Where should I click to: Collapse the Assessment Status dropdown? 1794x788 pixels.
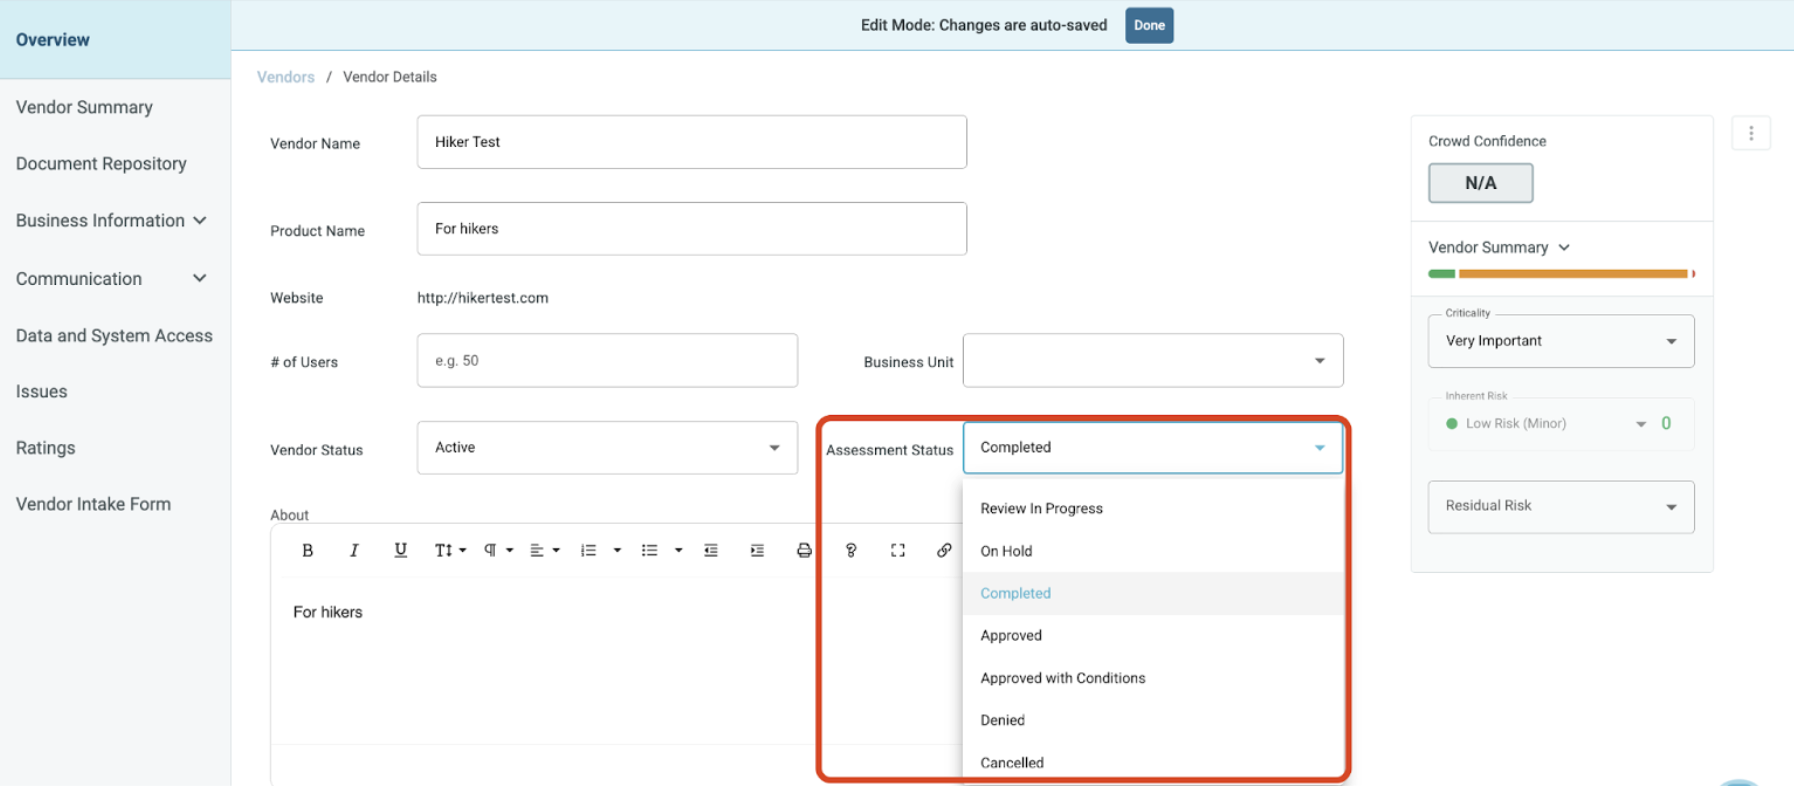tap(1153, 447)
